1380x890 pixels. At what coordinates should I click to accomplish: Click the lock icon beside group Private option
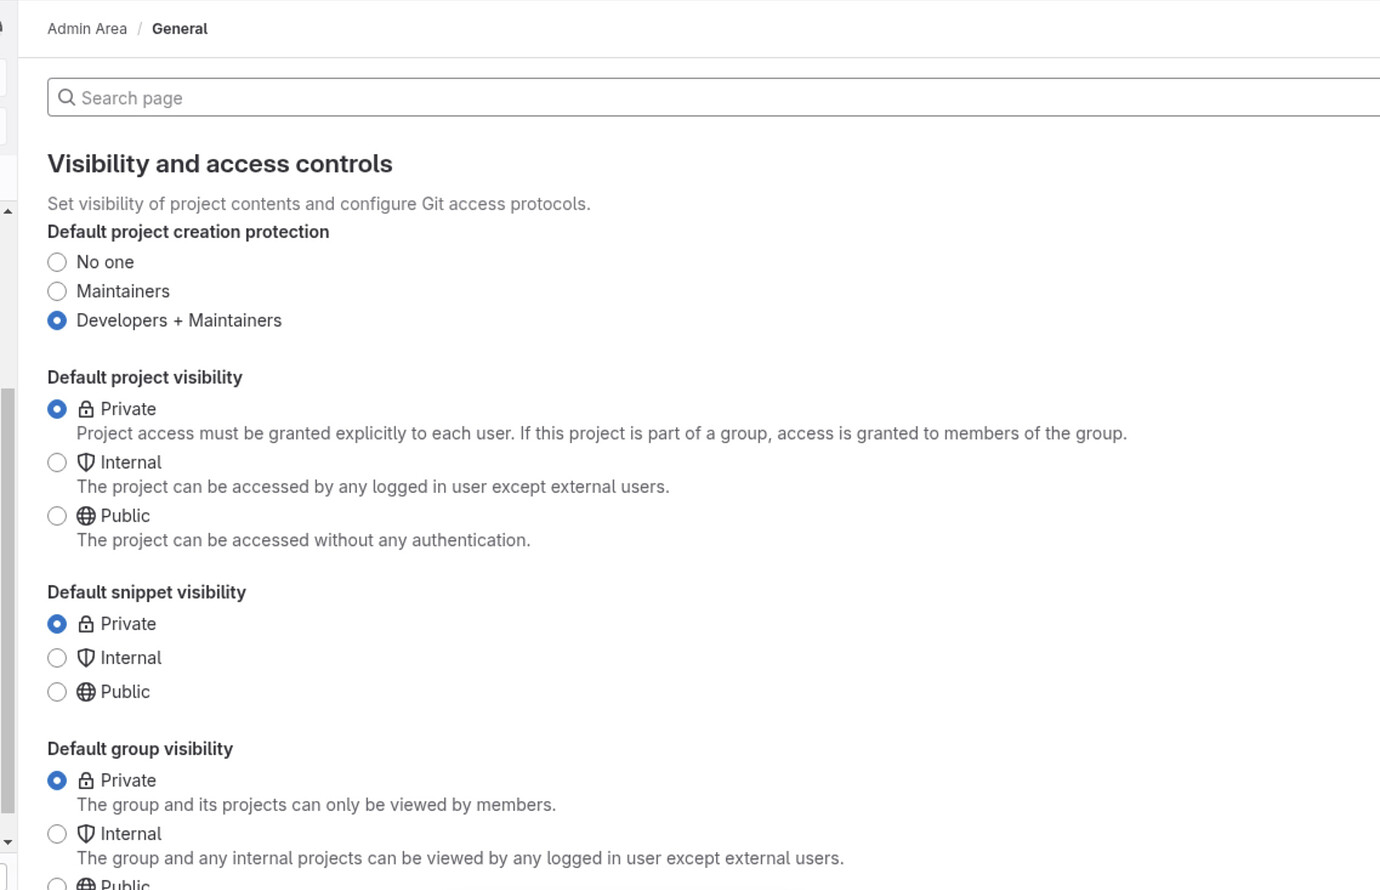(87, 780)
